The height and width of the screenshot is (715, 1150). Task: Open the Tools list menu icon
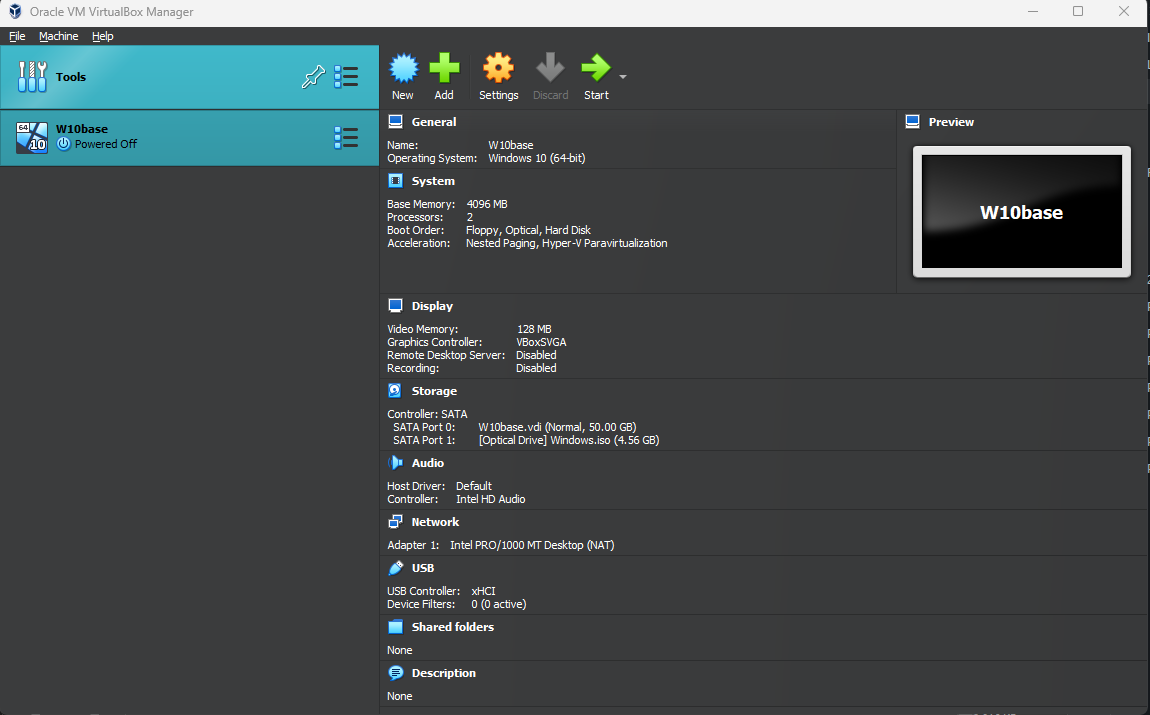pyautogui.click(x=346, y=76)
